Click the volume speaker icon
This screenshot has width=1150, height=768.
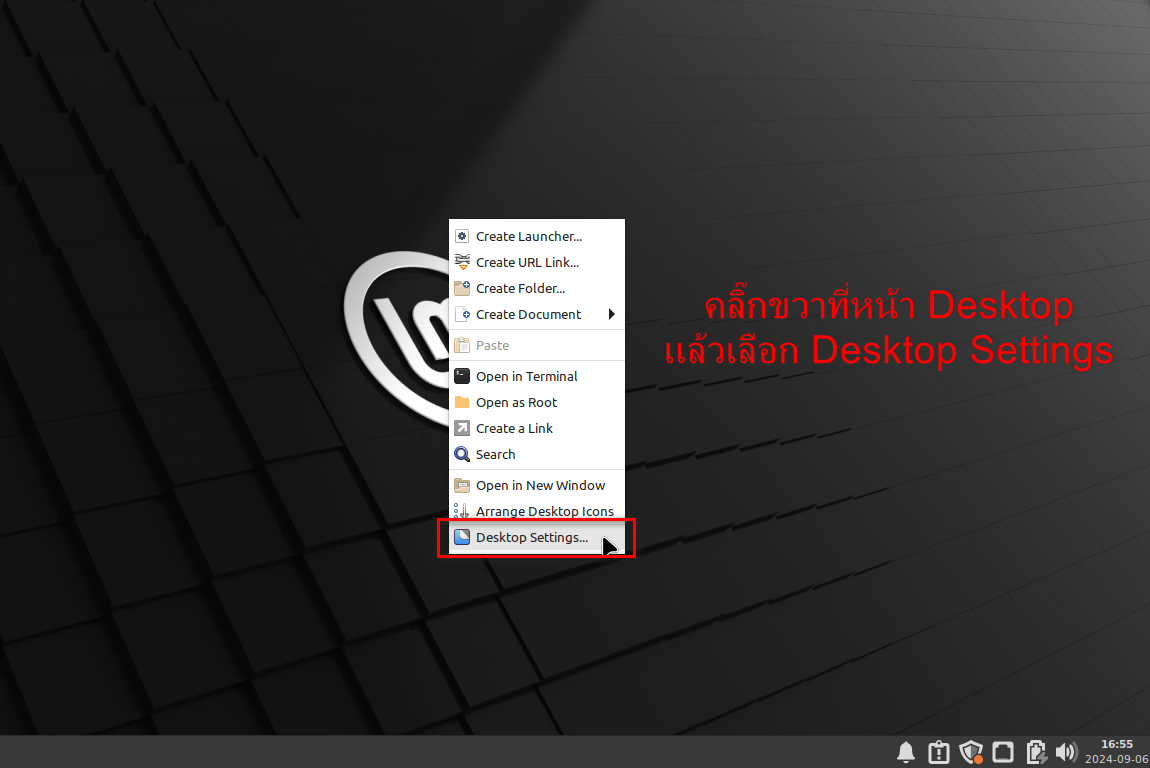pos(1066,752)
